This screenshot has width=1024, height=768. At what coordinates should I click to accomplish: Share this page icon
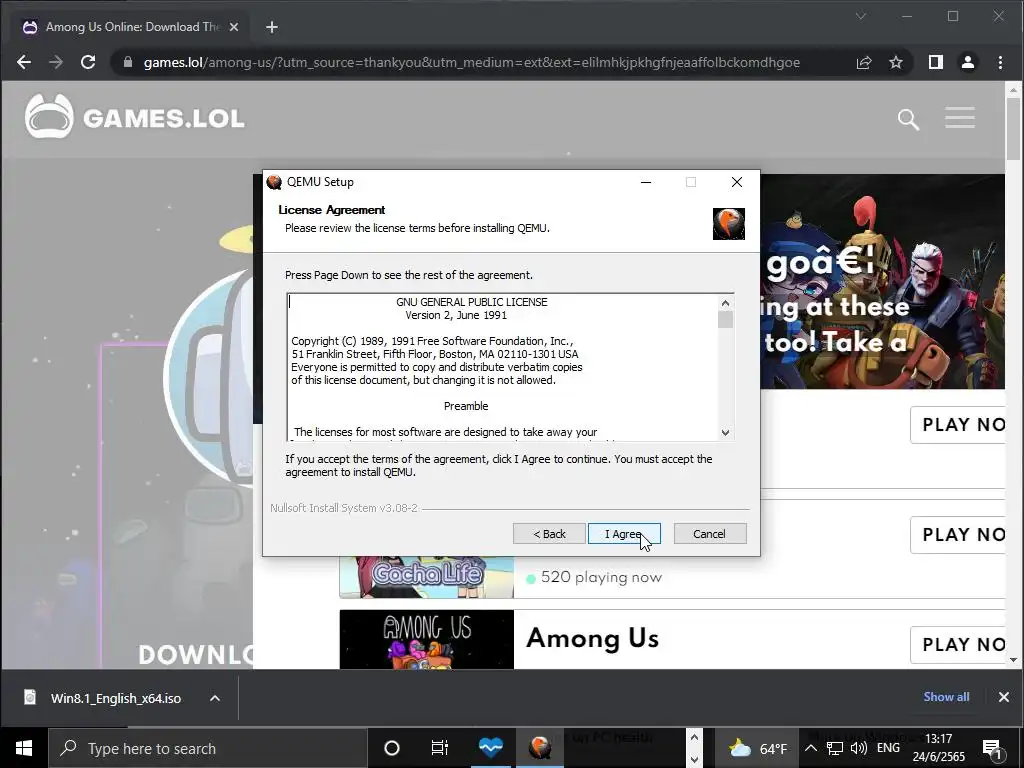864,62
